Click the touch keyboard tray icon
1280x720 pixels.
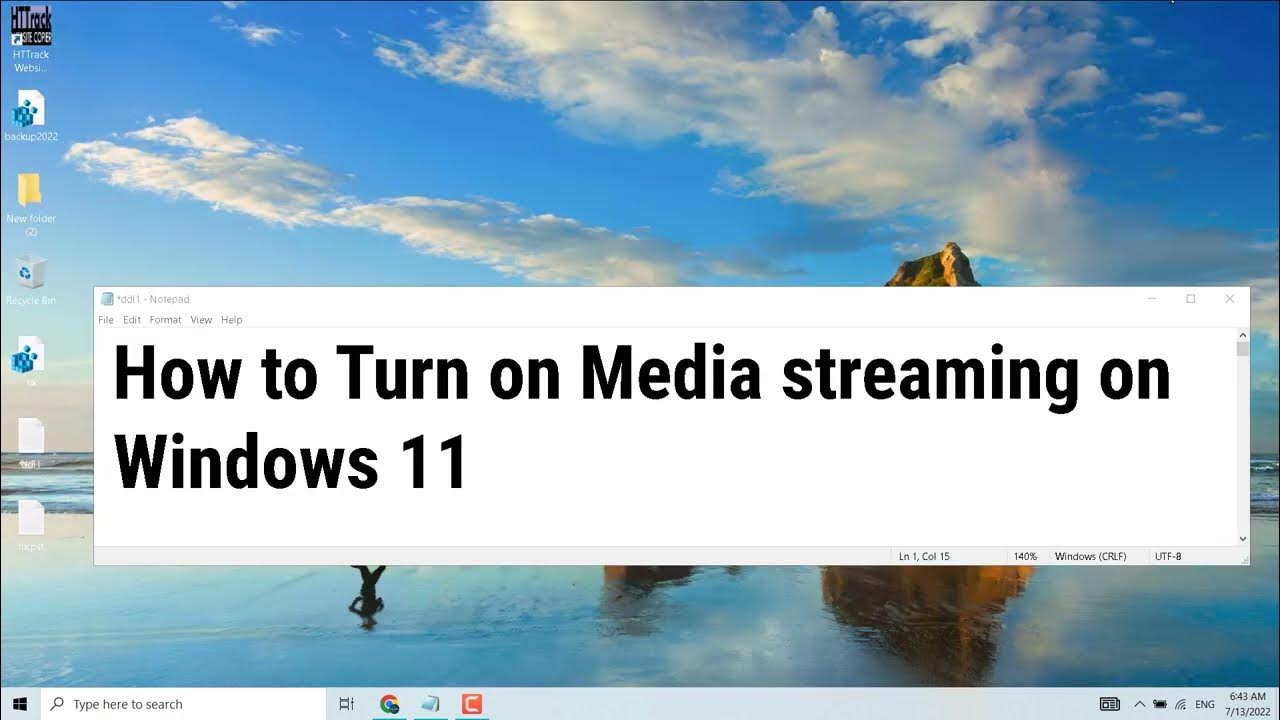tap(1109, 704)
